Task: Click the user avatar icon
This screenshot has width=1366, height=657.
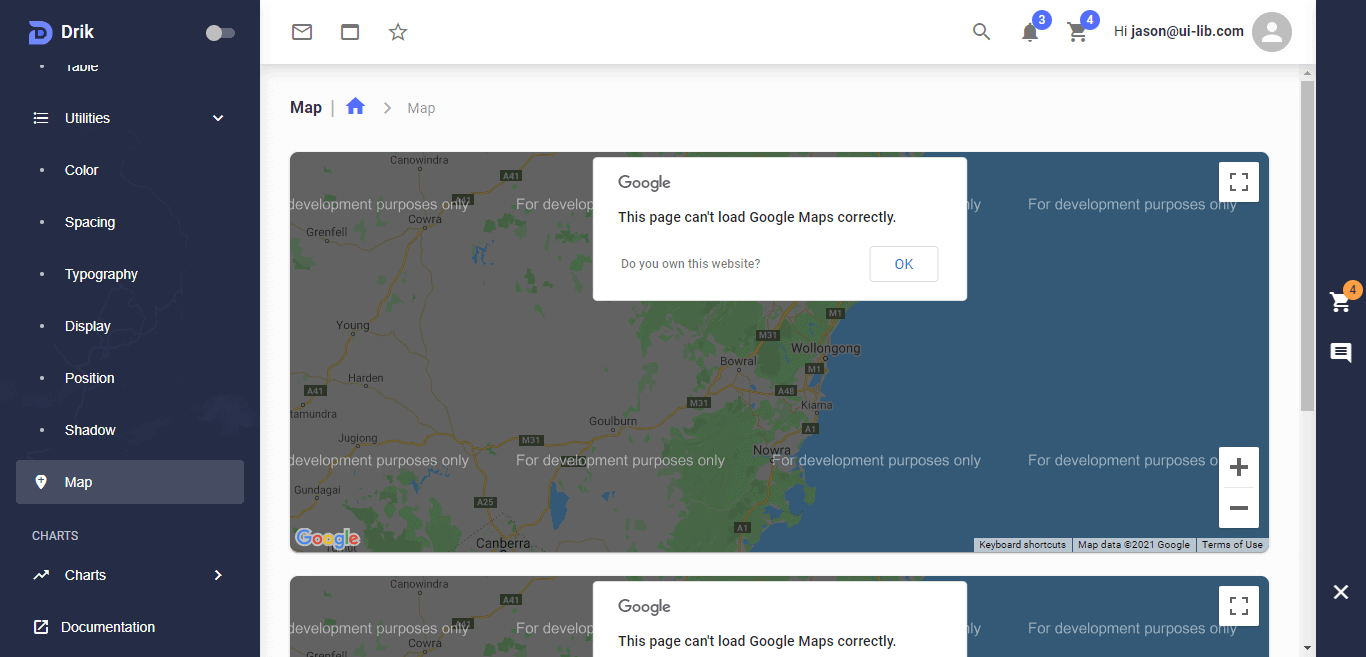Action: [x=1272, y=32]
